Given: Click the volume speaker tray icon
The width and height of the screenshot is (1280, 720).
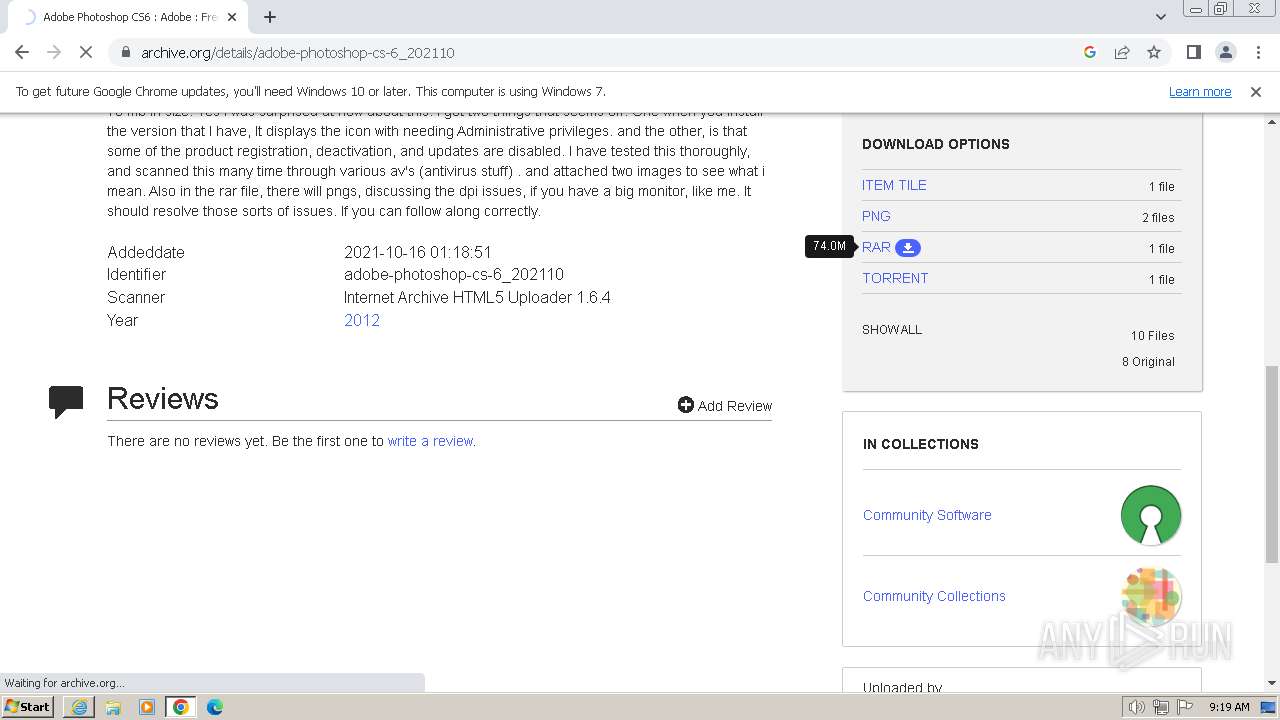Looking at the screenshot, I should tap(1136, 707).
